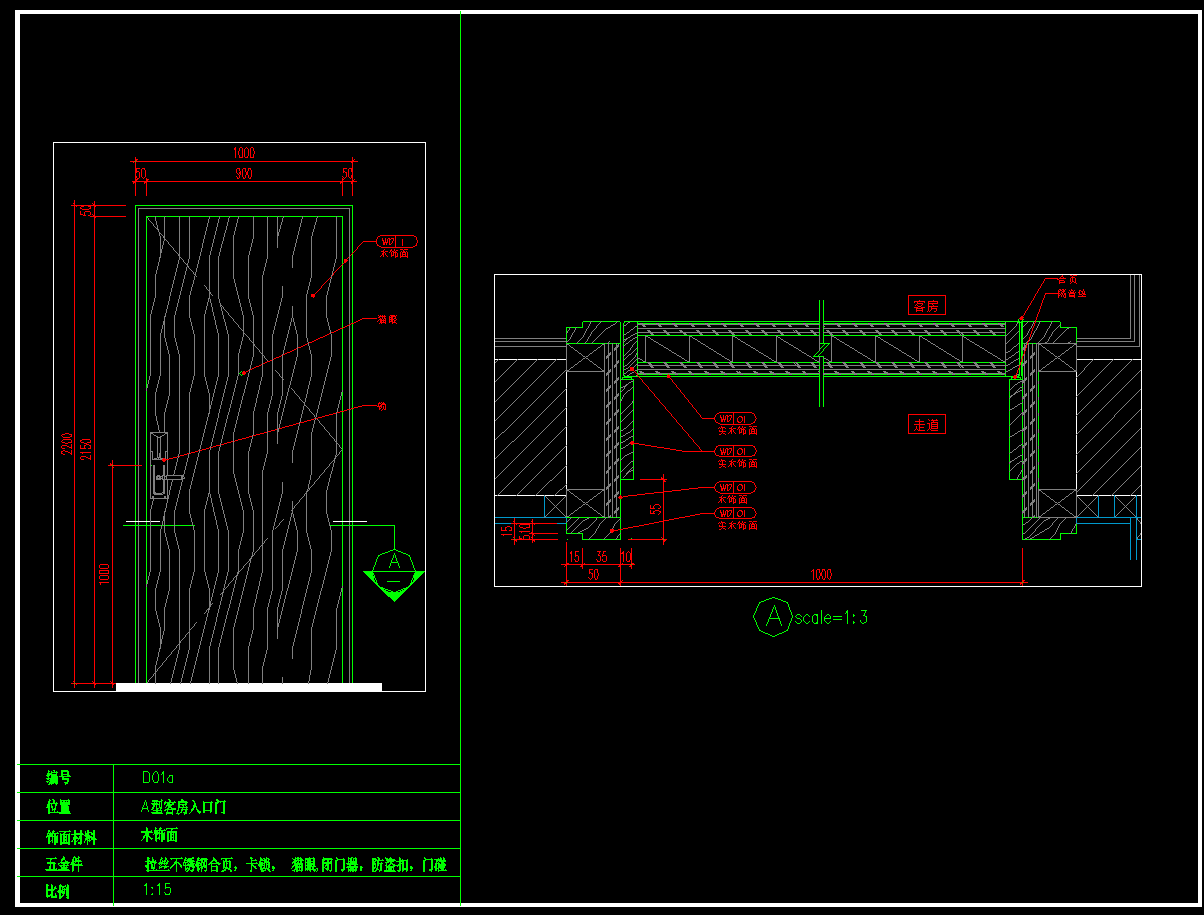This screenshot has height=915, width=1204.
Task: Click the 客房 room label box
Action: coord(927,305)
